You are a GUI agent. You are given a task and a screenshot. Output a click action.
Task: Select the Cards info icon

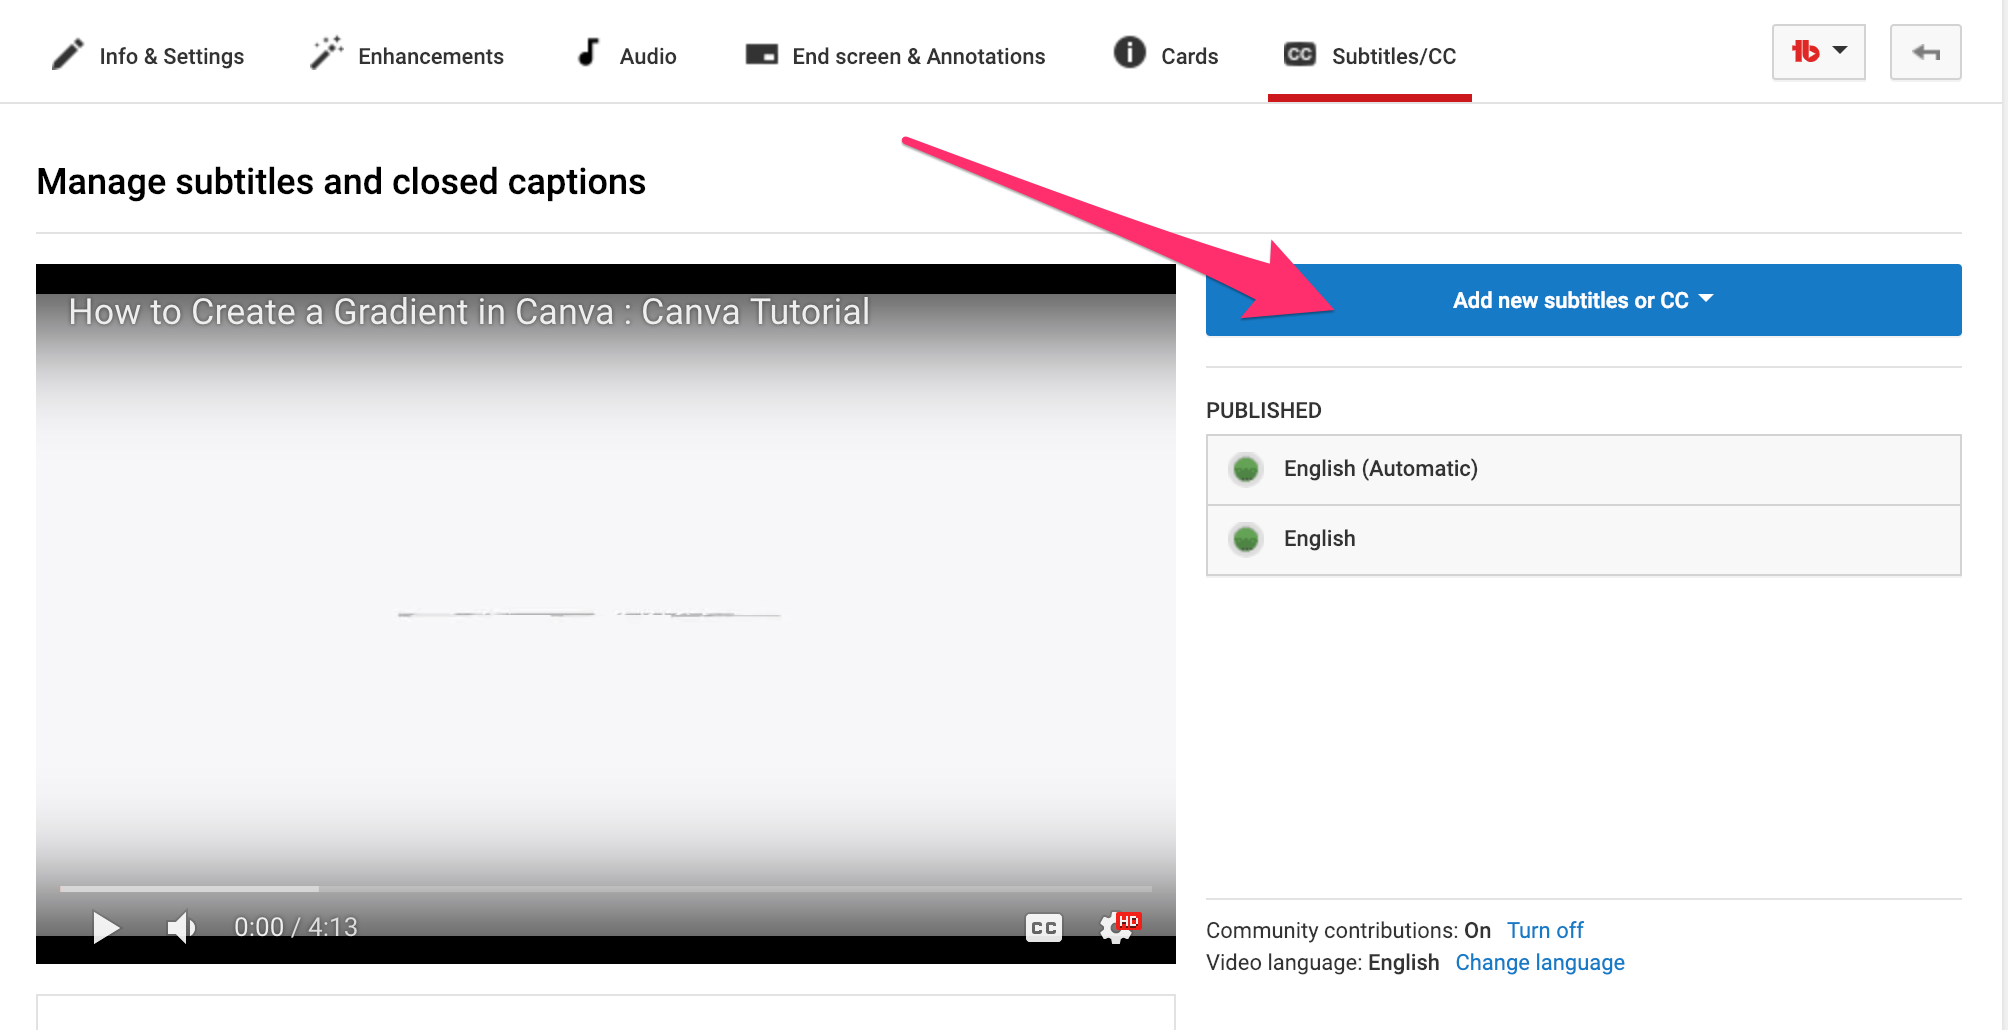[x=1128, y=54]
